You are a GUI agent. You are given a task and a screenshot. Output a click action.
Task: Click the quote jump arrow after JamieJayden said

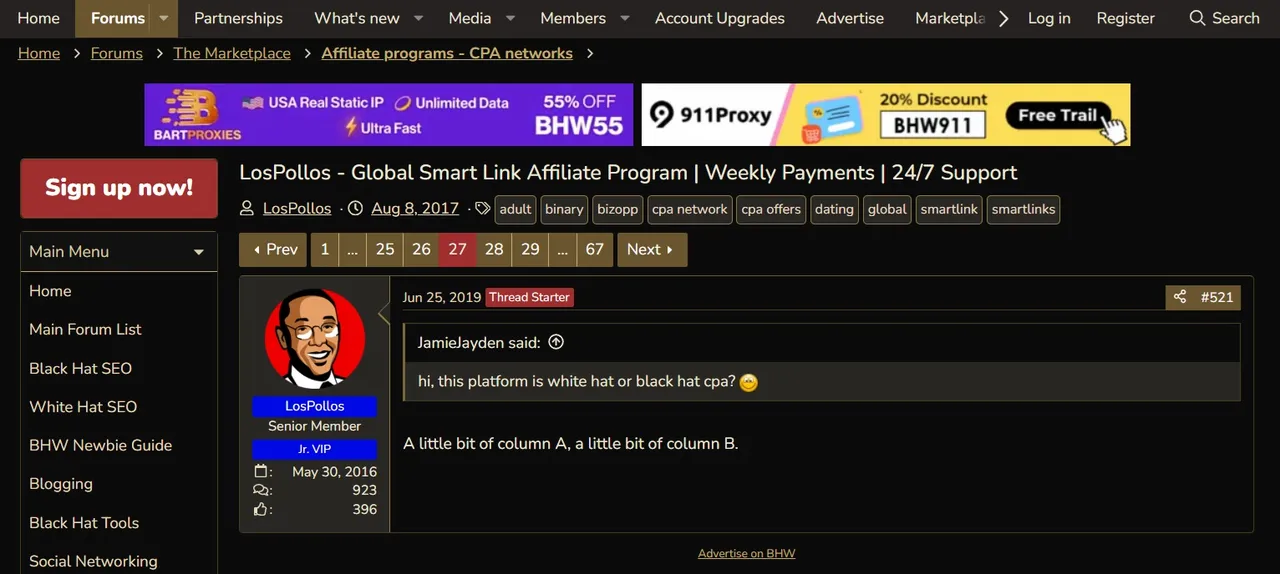[556, 342]
